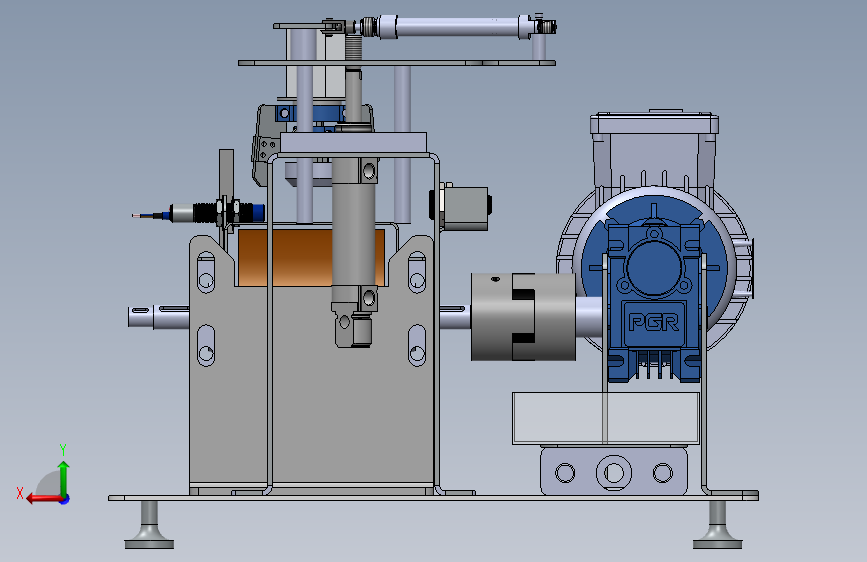This screenshot has width=867, height=562.
Task: Select the left leveling foot under base plate
Action: click(x=149, y=525)
